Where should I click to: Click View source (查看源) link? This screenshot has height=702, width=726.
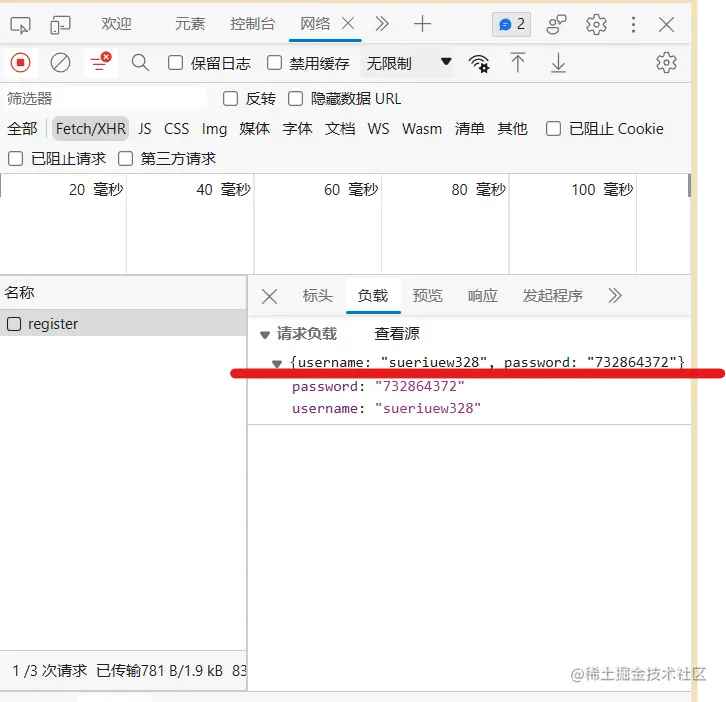(x=397, y=333)
